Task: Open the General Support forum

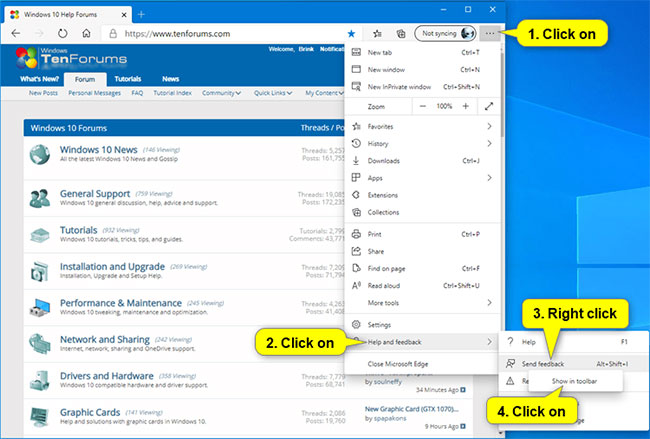Action: click(x=95, y=194)
